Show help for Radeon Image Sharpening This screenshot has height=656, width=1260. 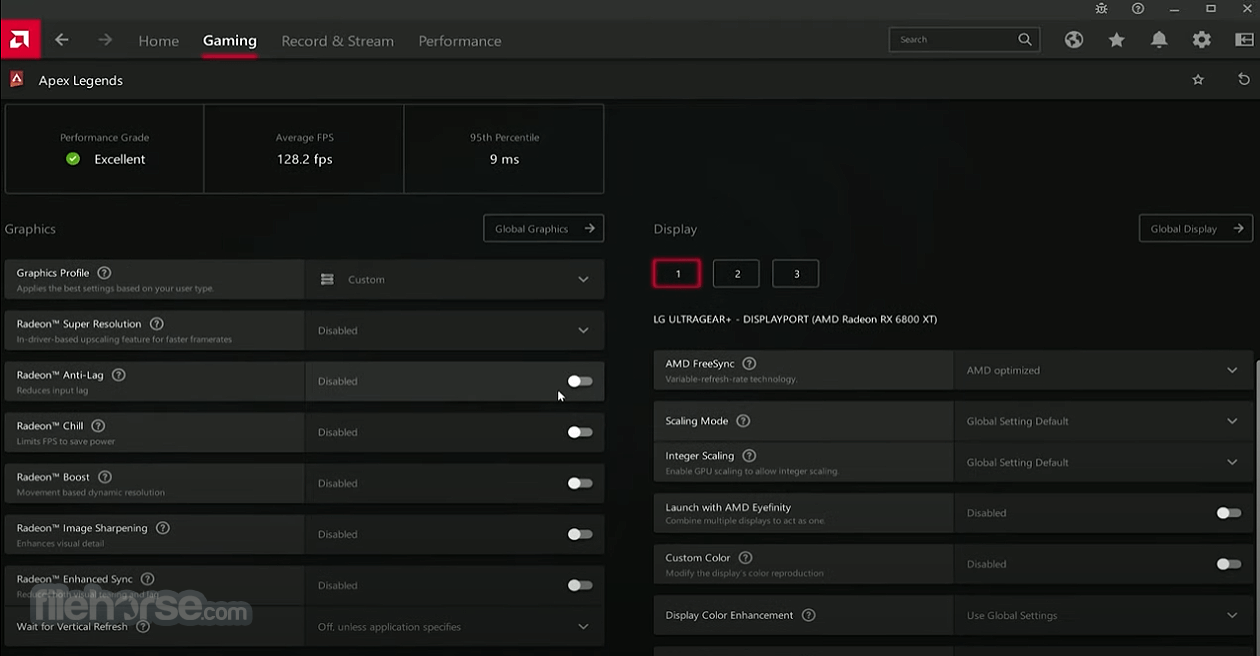pos(163,528)
